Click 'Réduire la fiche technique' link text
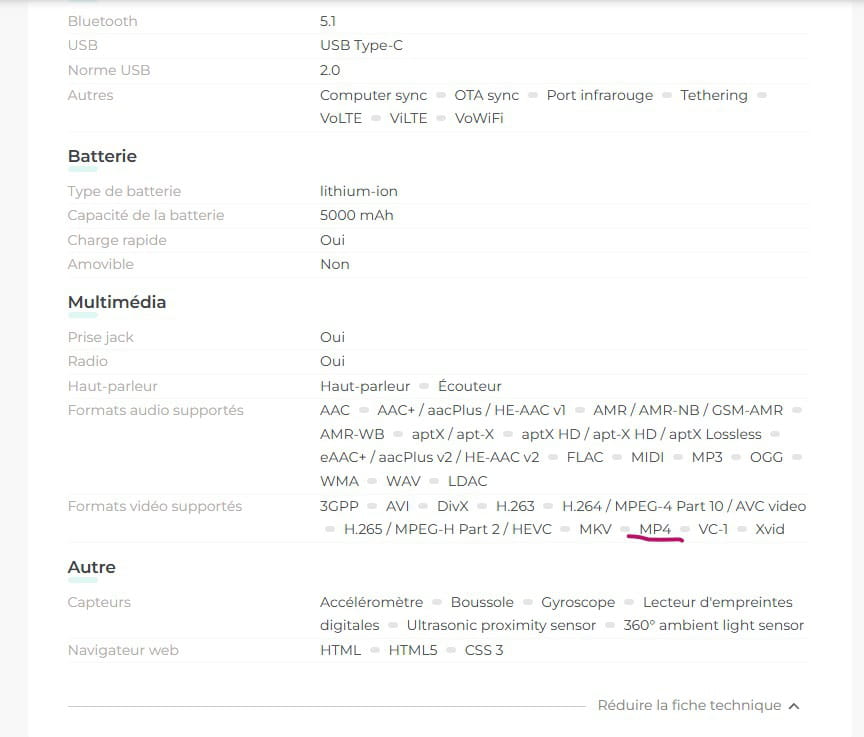Image resolution: width=864 pixels, height=737 pixels. (689, 705)
